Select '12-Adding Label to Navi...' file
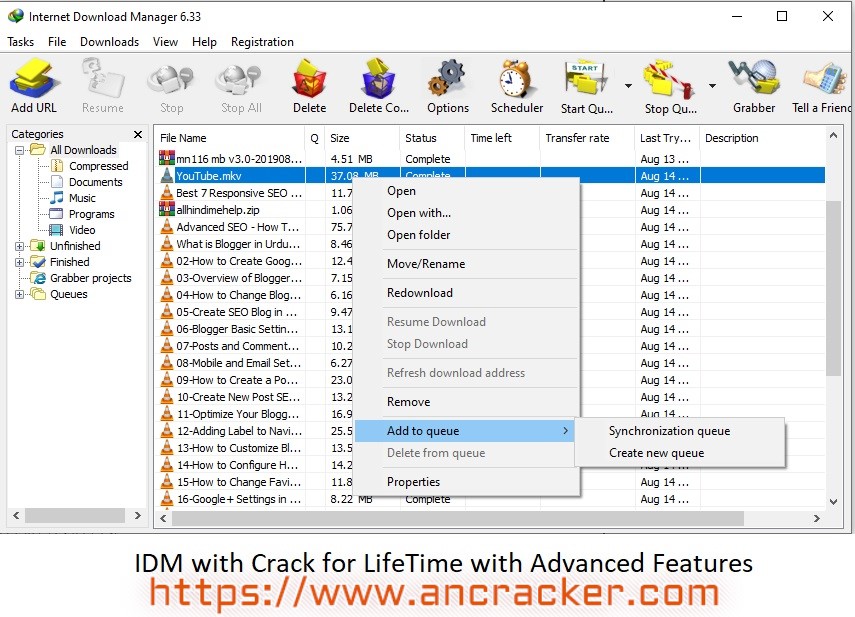The width and height of the screenshot is (855, 617). [x=239, y=431]
